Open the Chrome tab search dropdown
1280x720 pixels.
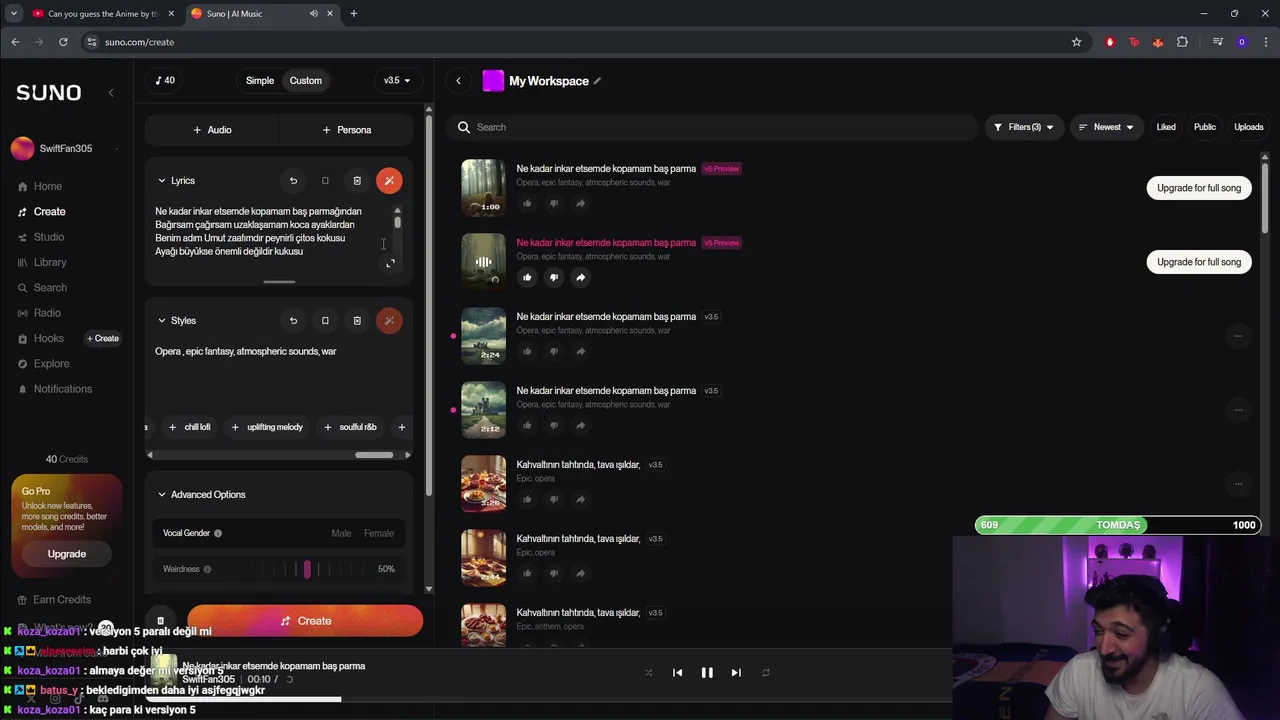pos(14,14)
